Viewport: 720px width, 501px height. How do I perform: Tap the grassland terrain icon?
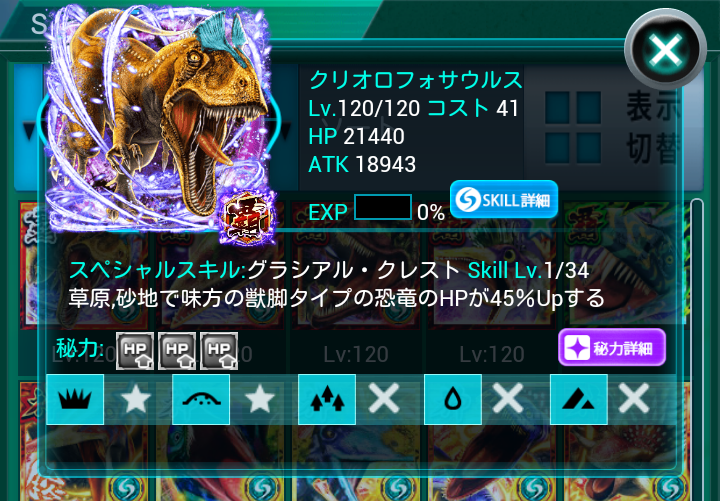pyautogui.click(x=75, y=399)
